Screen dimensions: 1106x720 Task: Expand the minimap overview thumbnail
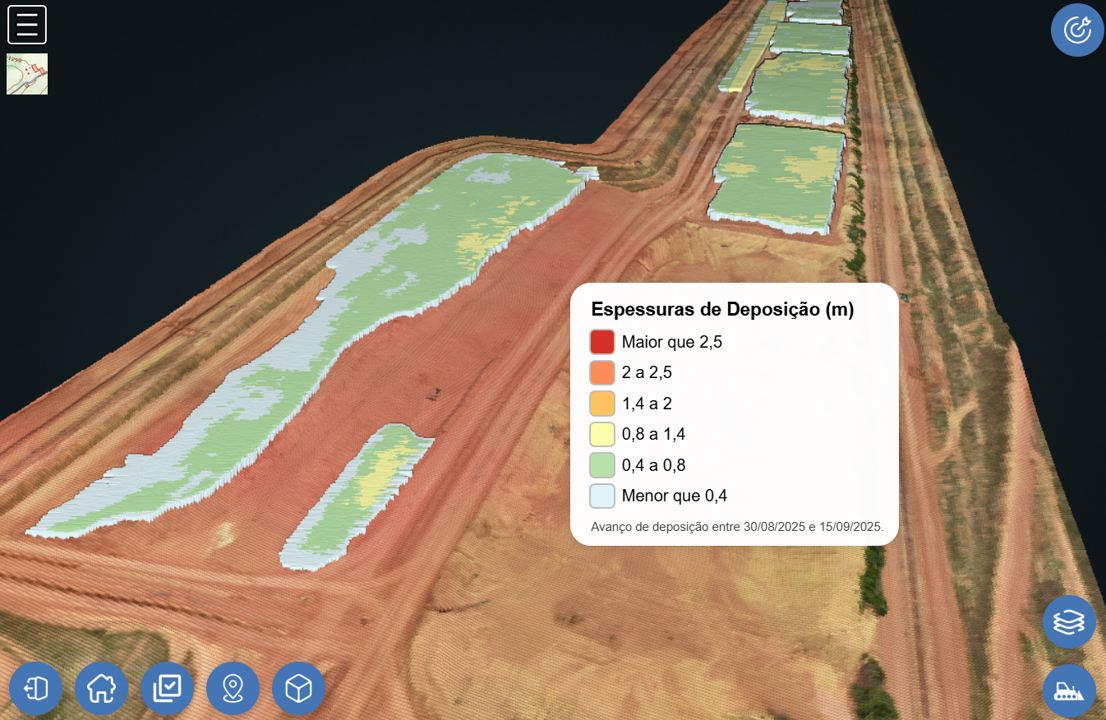click(27, 73)
